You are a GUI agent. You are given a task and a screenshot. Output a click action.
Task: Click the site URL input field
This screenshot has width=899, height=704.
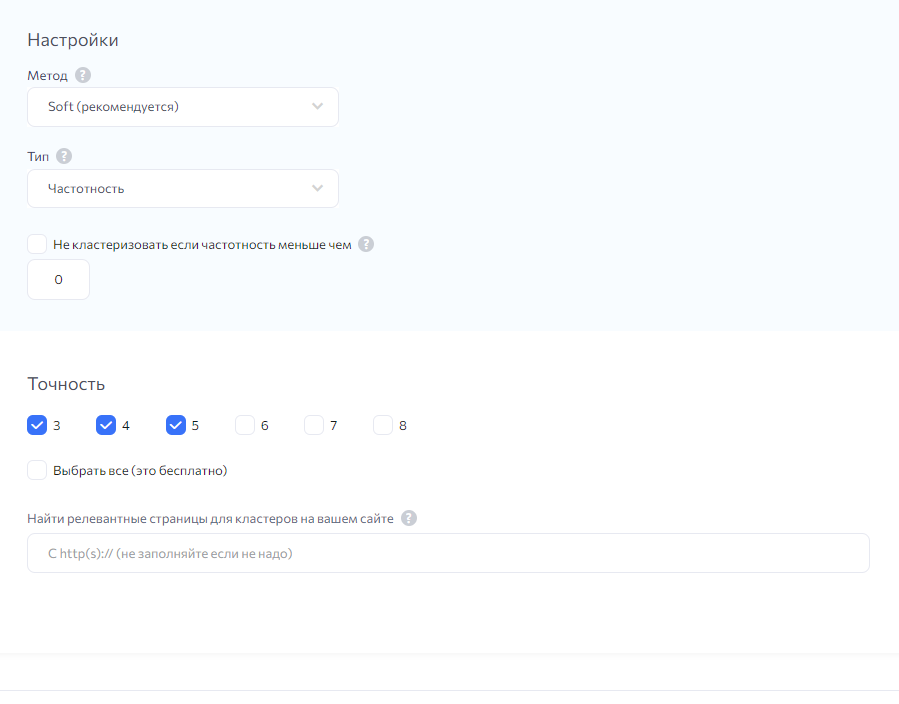[x=448, y=553]
